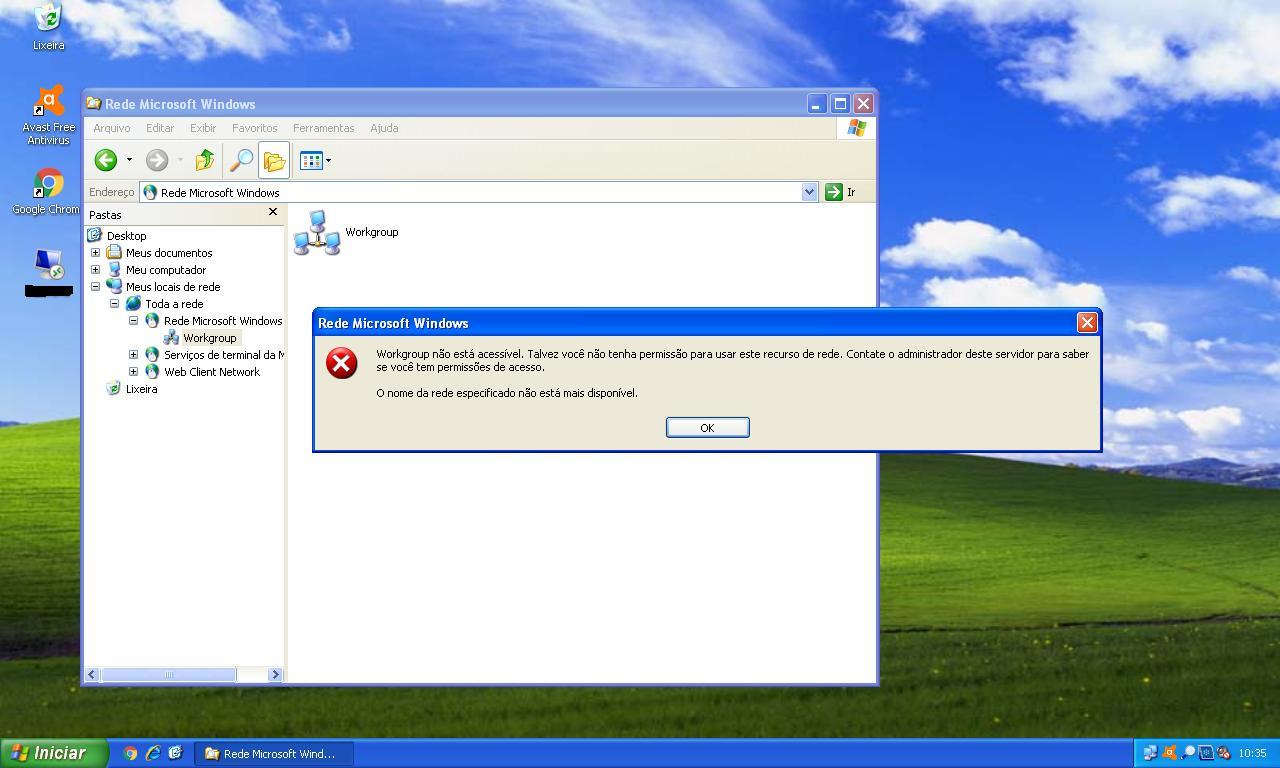Expand the Web Client Network node

(133, 372)
